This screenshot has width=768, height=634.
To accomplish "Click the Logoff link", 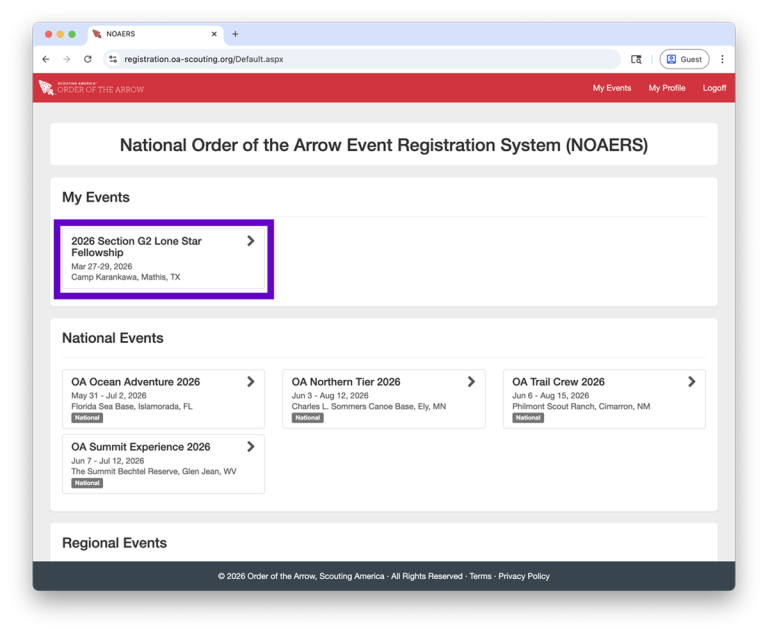I will [714, 88].
